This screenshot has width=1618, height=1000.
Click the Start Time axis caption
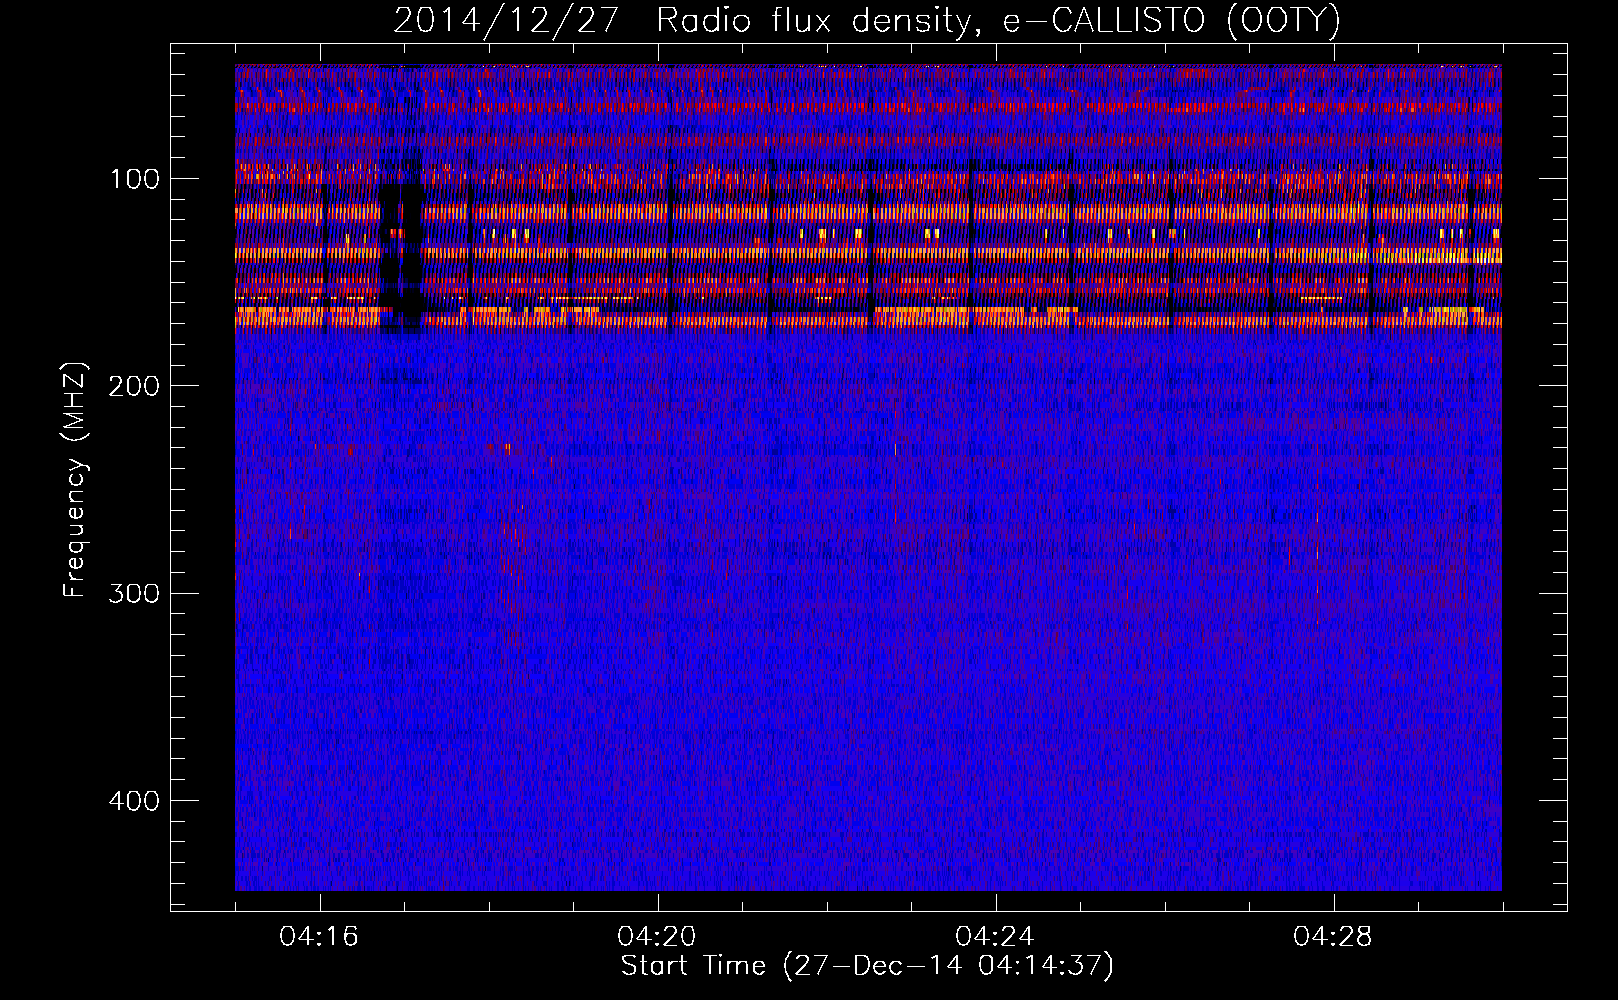point(867,966)
